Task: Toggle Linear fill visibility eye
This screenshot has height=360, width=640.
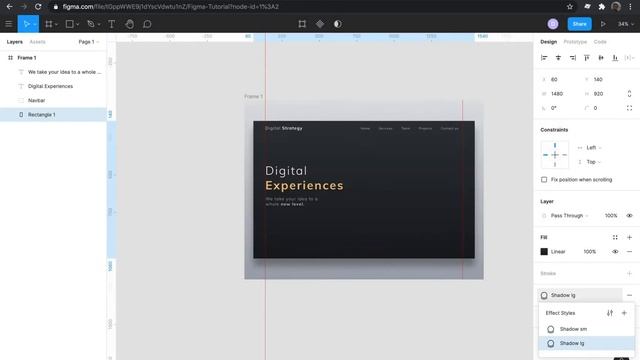Action: tap(615, 252)
